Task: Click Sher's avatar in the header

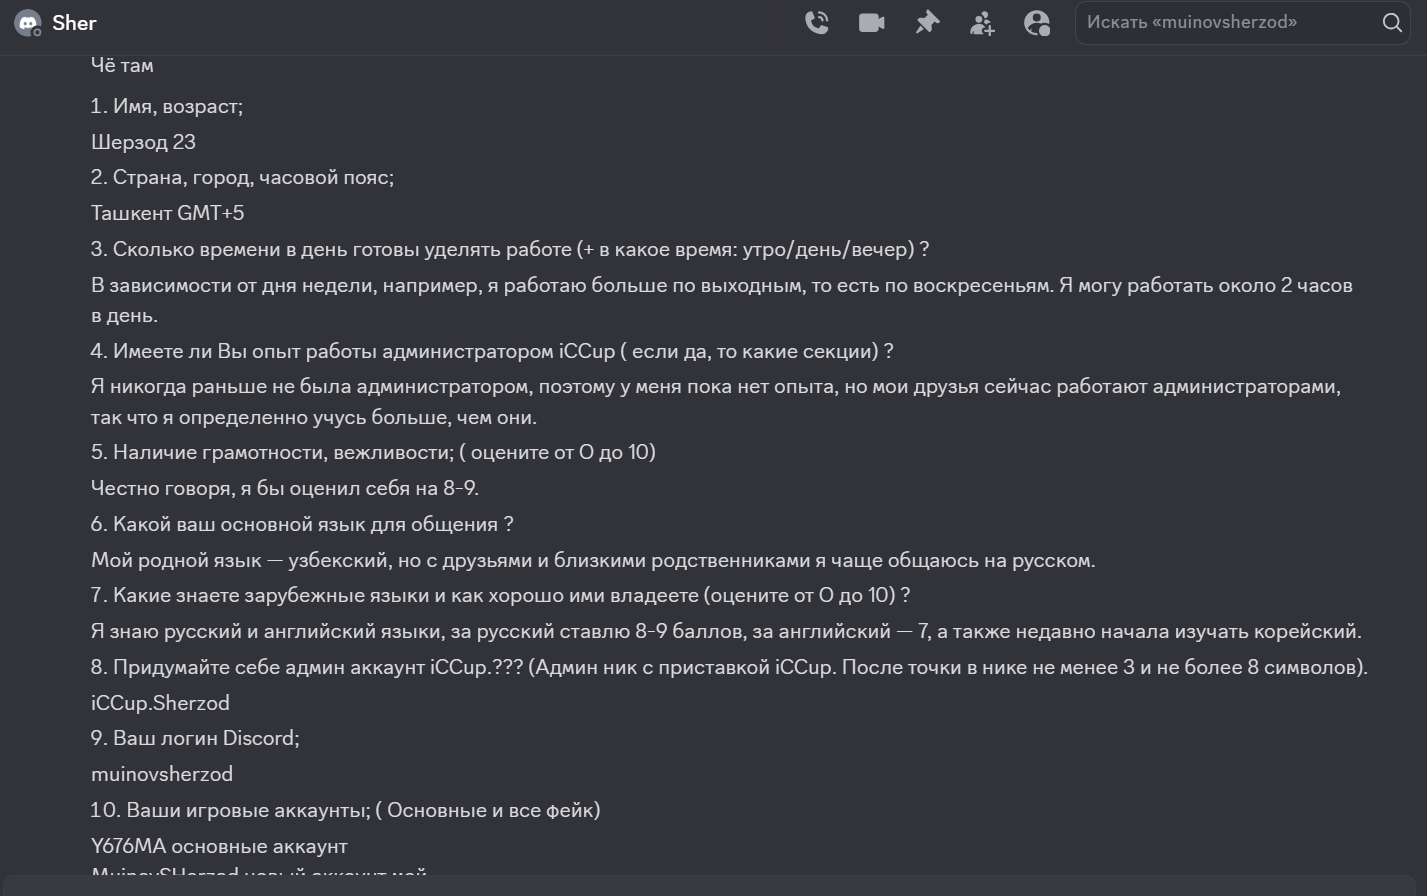Action: (x=28, y=23)
